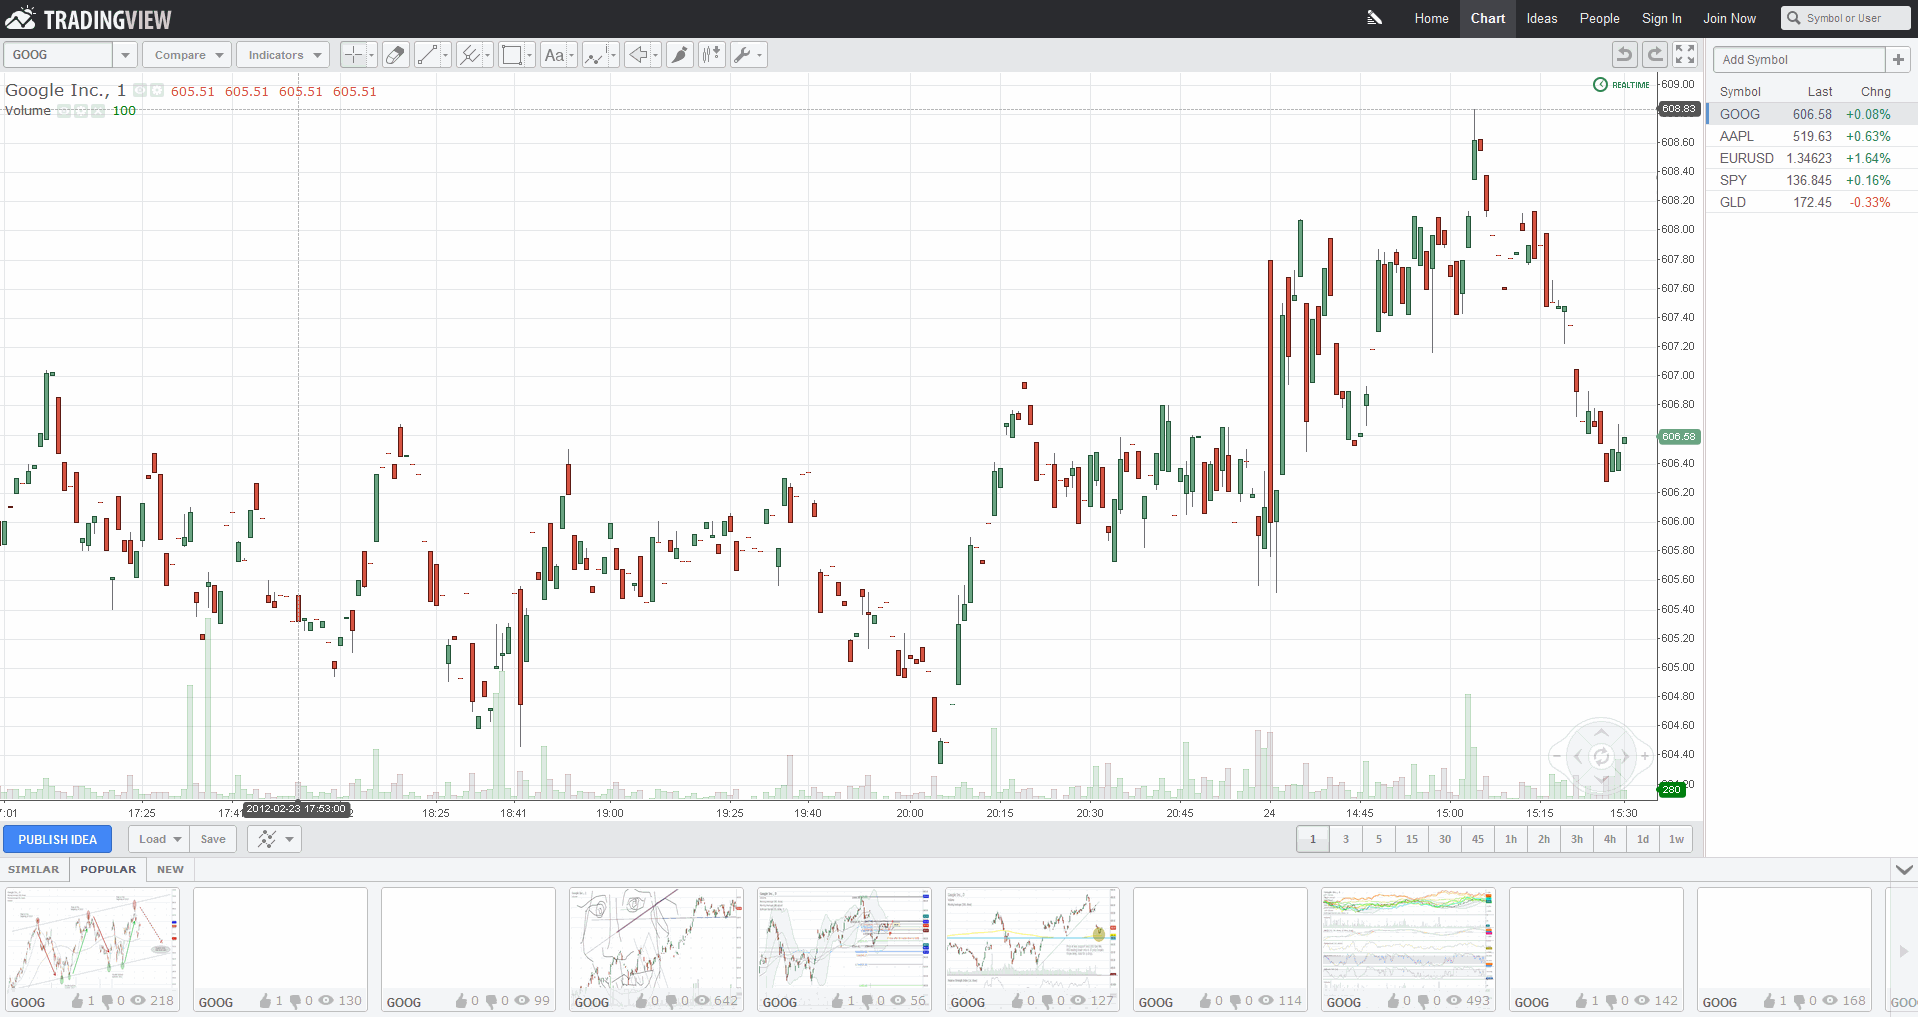Select the pitchfork drawing tool
Viewport: 1918px width, 1017px height.
(x=469, y=55)
